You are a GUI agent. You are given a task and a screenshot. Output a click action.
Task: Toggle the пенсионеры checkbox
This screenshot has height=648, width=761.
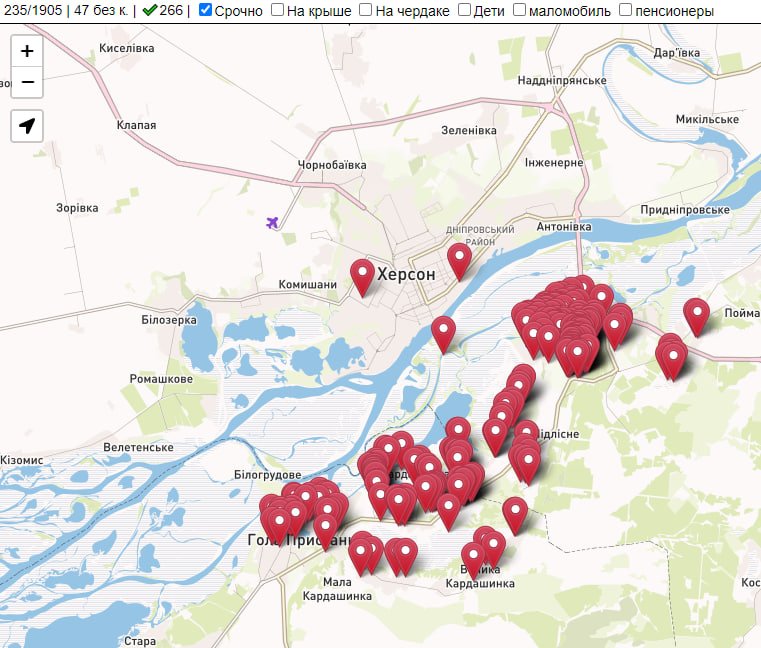pos(625,10)
